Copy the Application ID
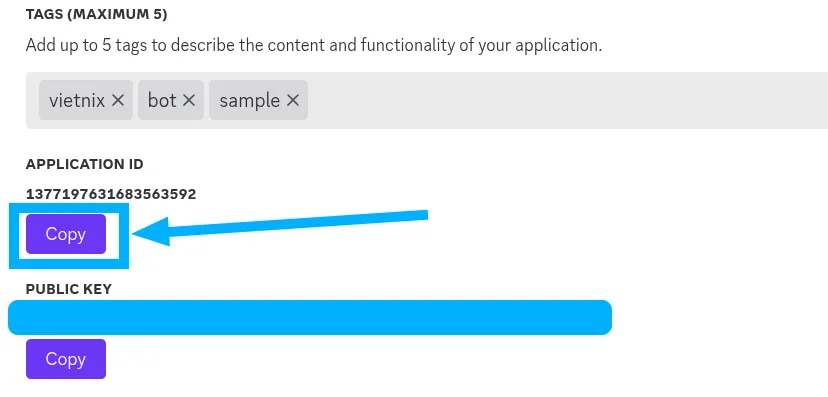This screenshot has height=397, width=828. pyautogui.click(x=66, y=234)
